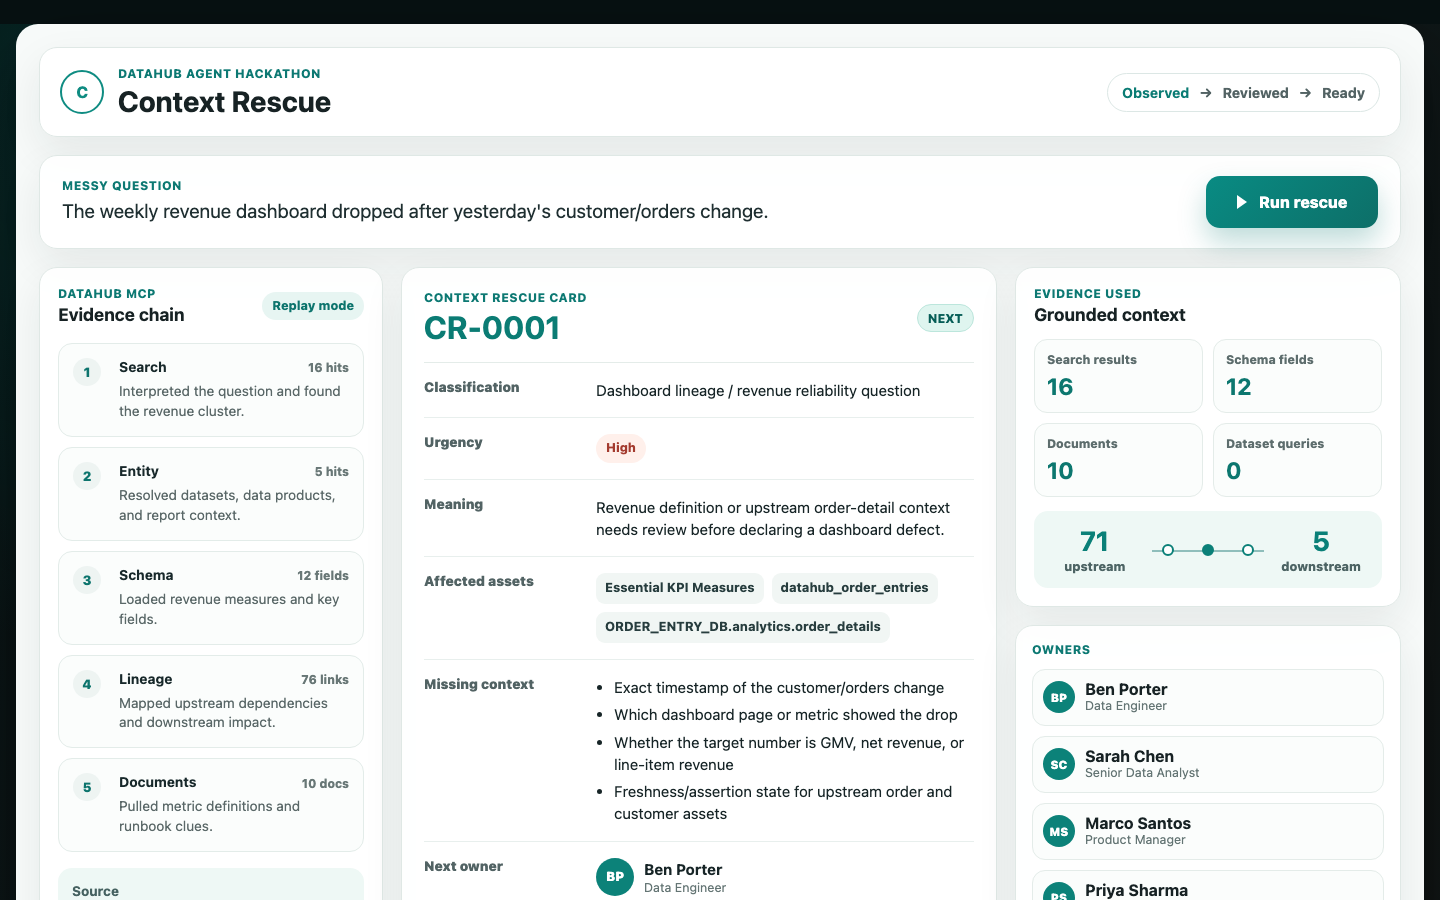Click step number 2 badge for Entity
This screenshot has height=900, width=1440.
[x=87, y=476]
